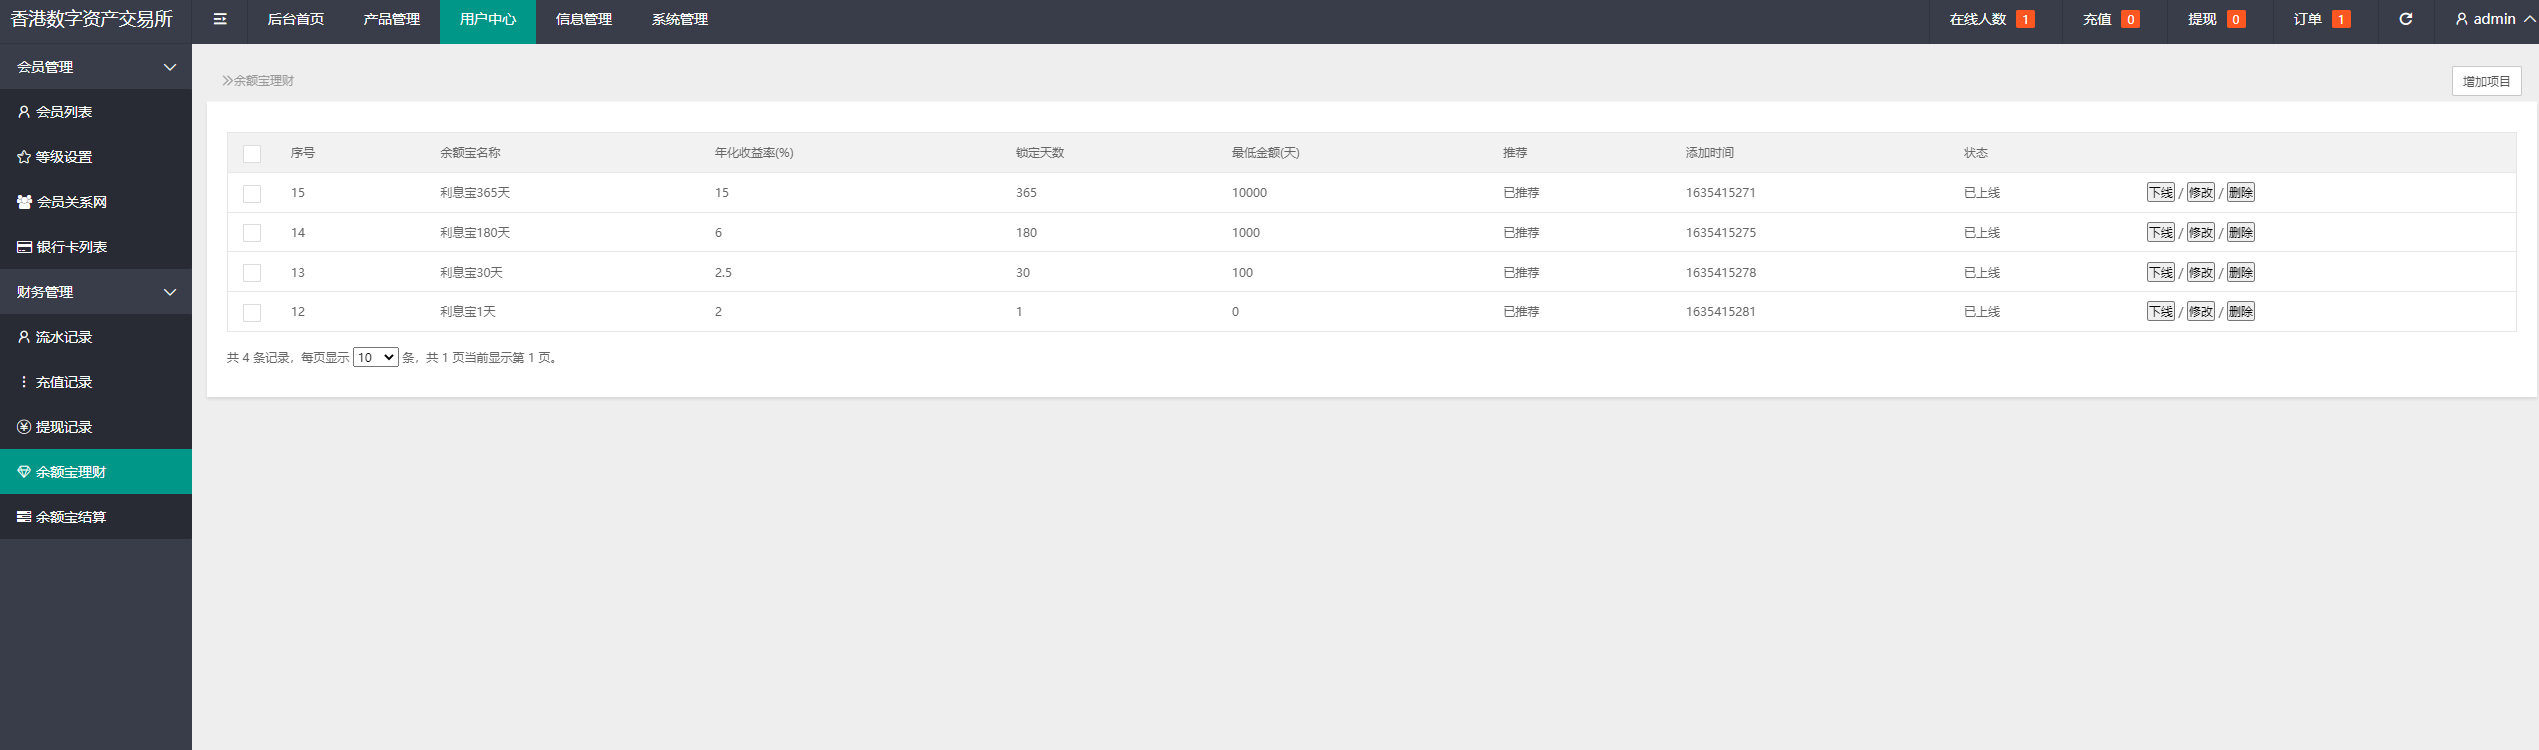Viewport: 2539px width, 750px height.
Task: Collapse the 会员管理 sidebar section
Action: tap(169, 67)
